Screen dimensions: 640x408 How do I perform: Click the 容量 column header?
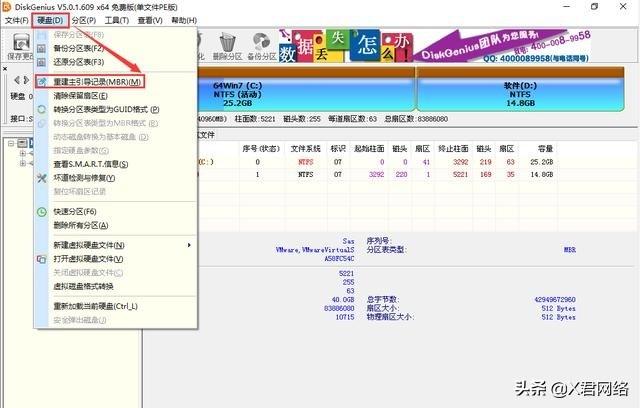click(545, 149)
